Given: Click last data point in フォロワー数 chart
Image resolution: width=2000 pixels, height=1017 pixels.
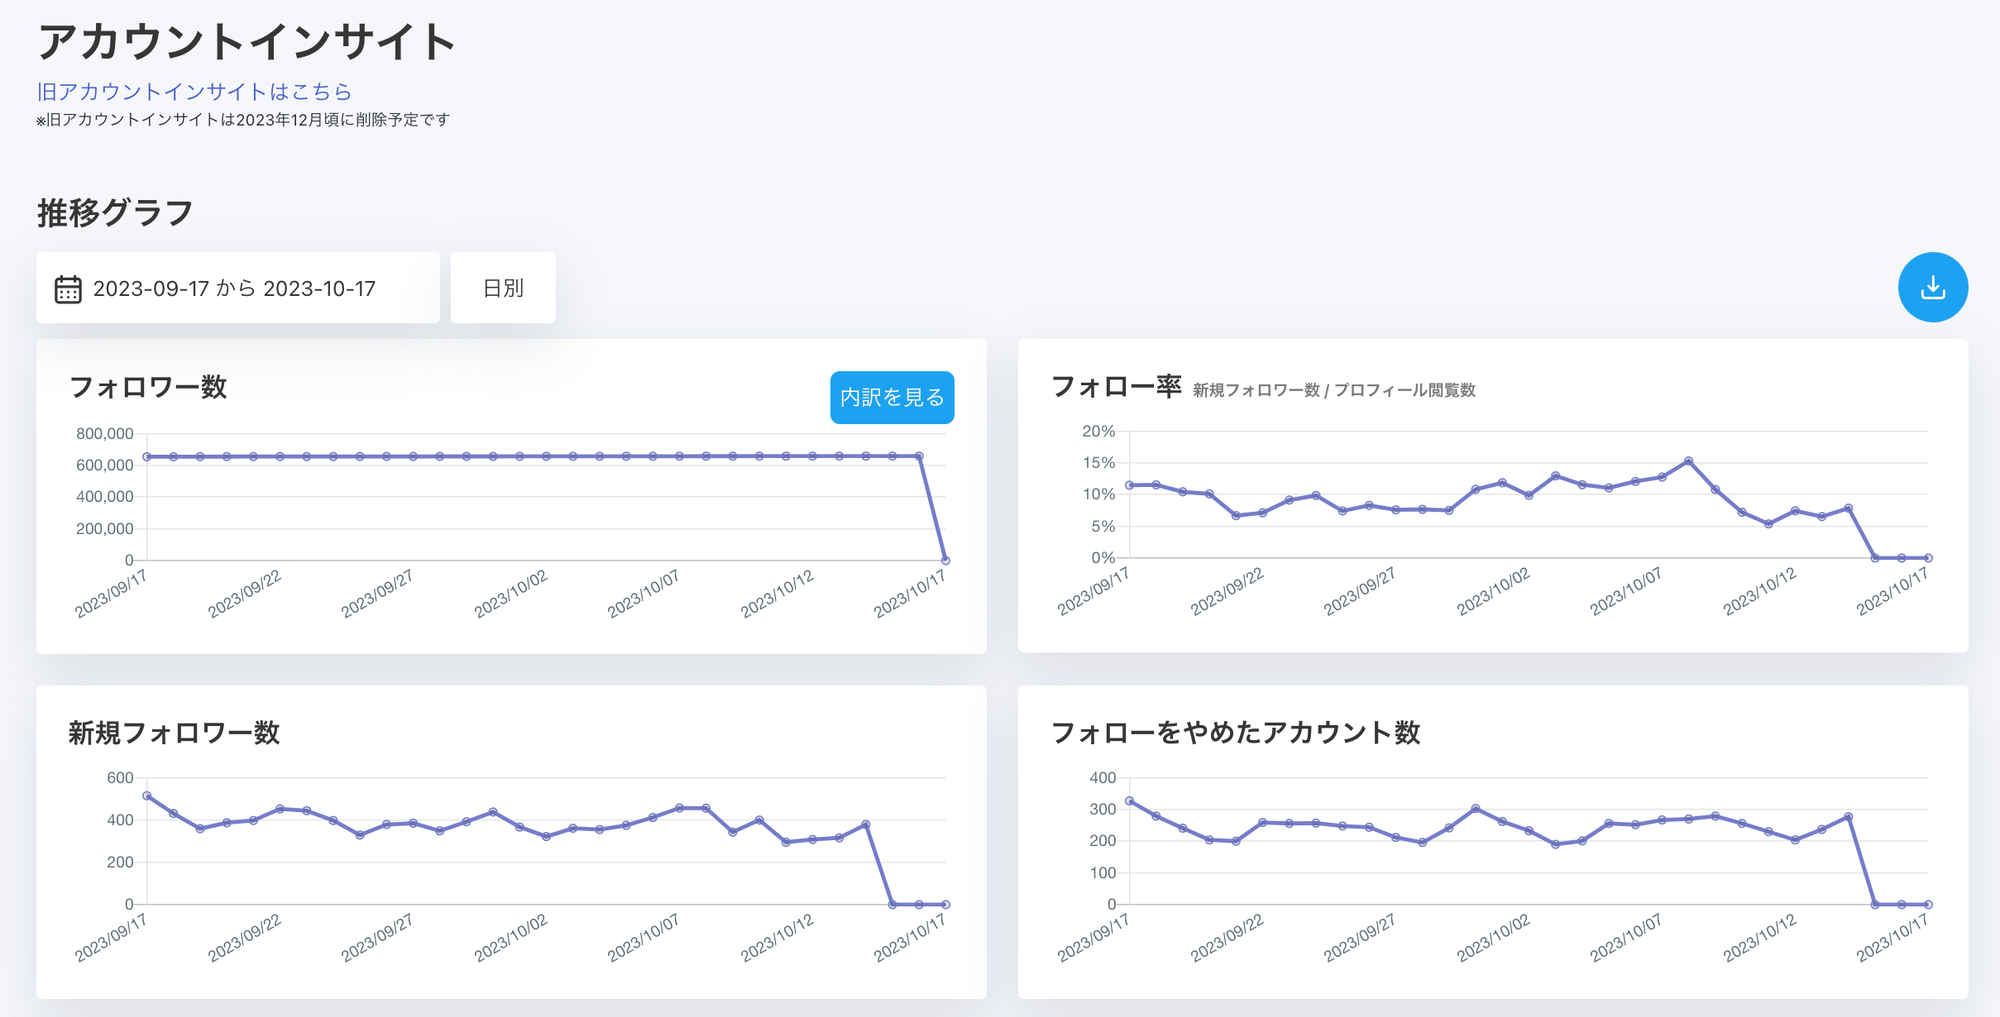Looking at the screenshot, I should click(945, 560).
